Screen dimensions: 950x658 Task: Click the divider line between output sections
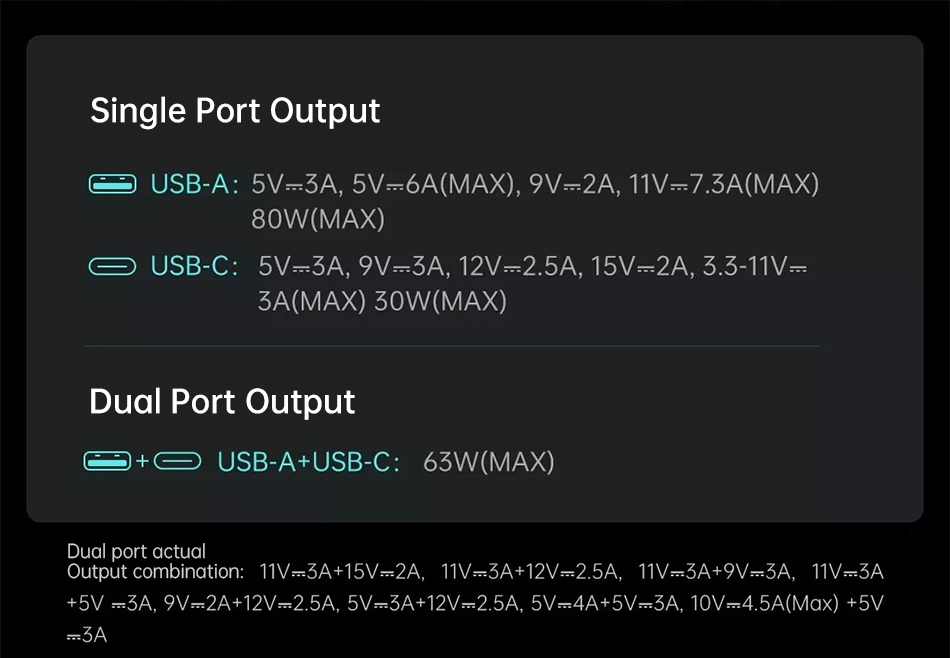[x=451, y=347]
